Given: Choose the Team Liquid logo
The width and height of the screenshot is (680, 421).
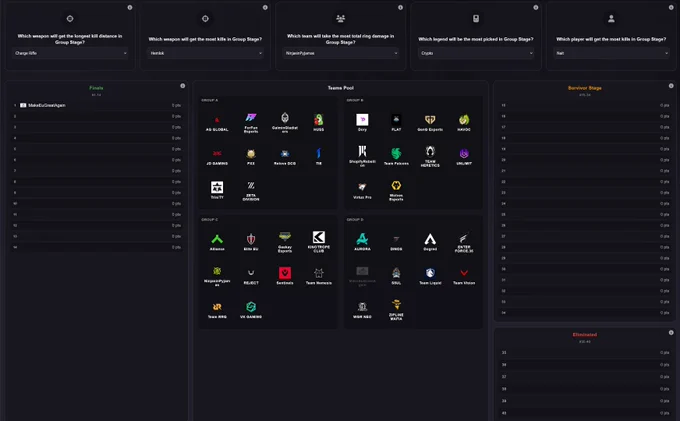Looking at the screenshot, I should 430,273.
